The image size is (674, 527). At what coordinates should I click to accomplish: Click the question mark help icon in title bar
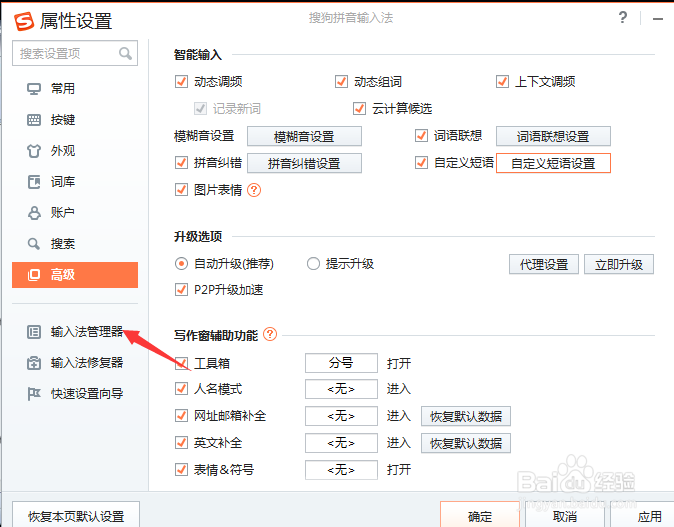[x=622, y=18]
